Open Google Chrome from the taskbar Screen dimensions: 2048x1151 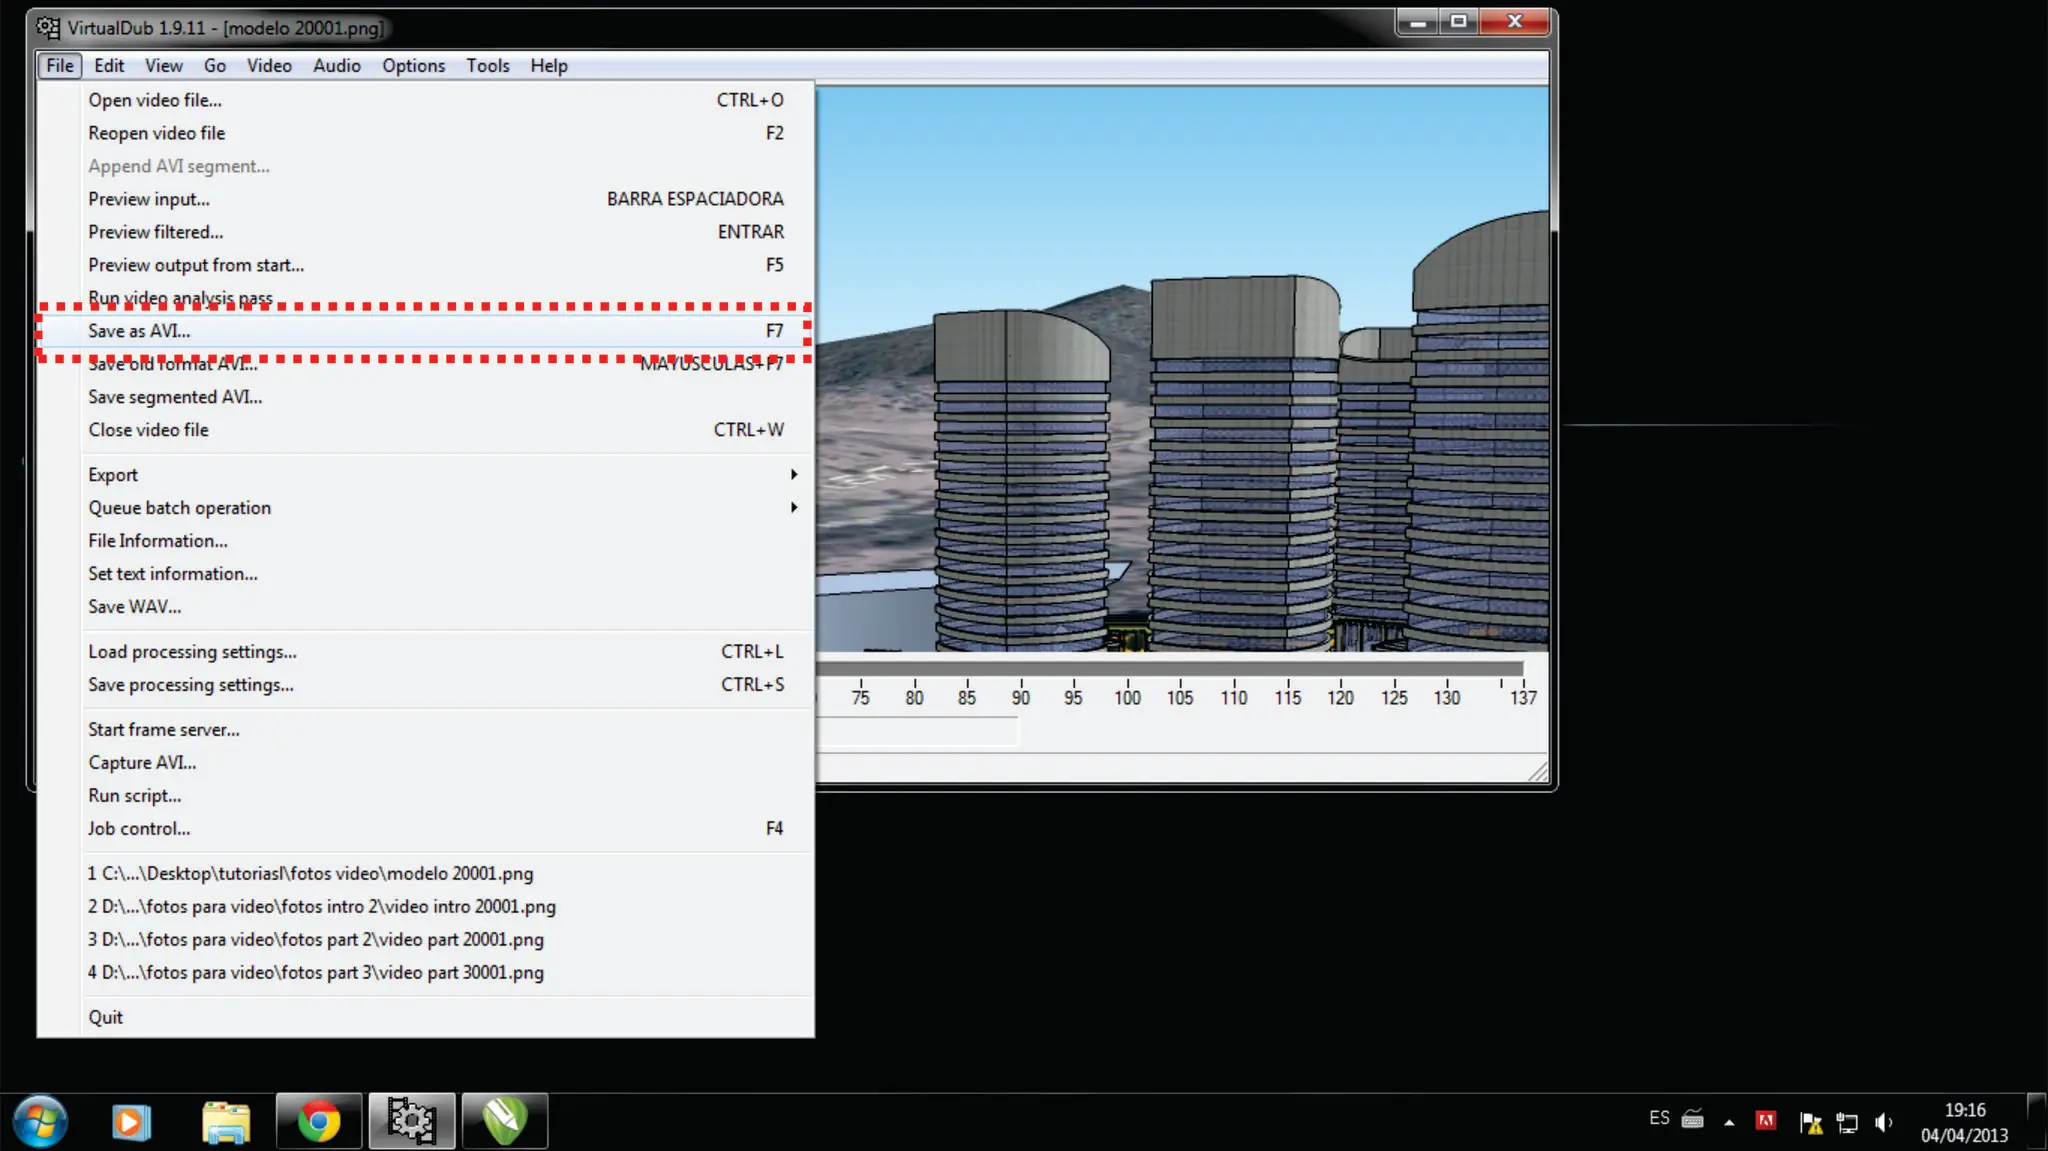click(x=319, y=1122)
